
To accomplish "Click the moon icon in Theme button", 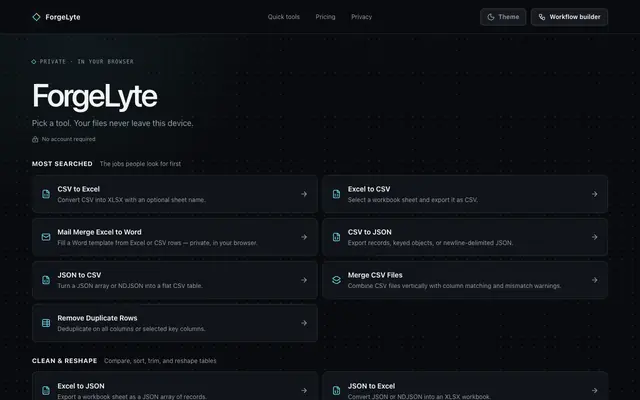I will pyautogui.click(x=491, y=17).
